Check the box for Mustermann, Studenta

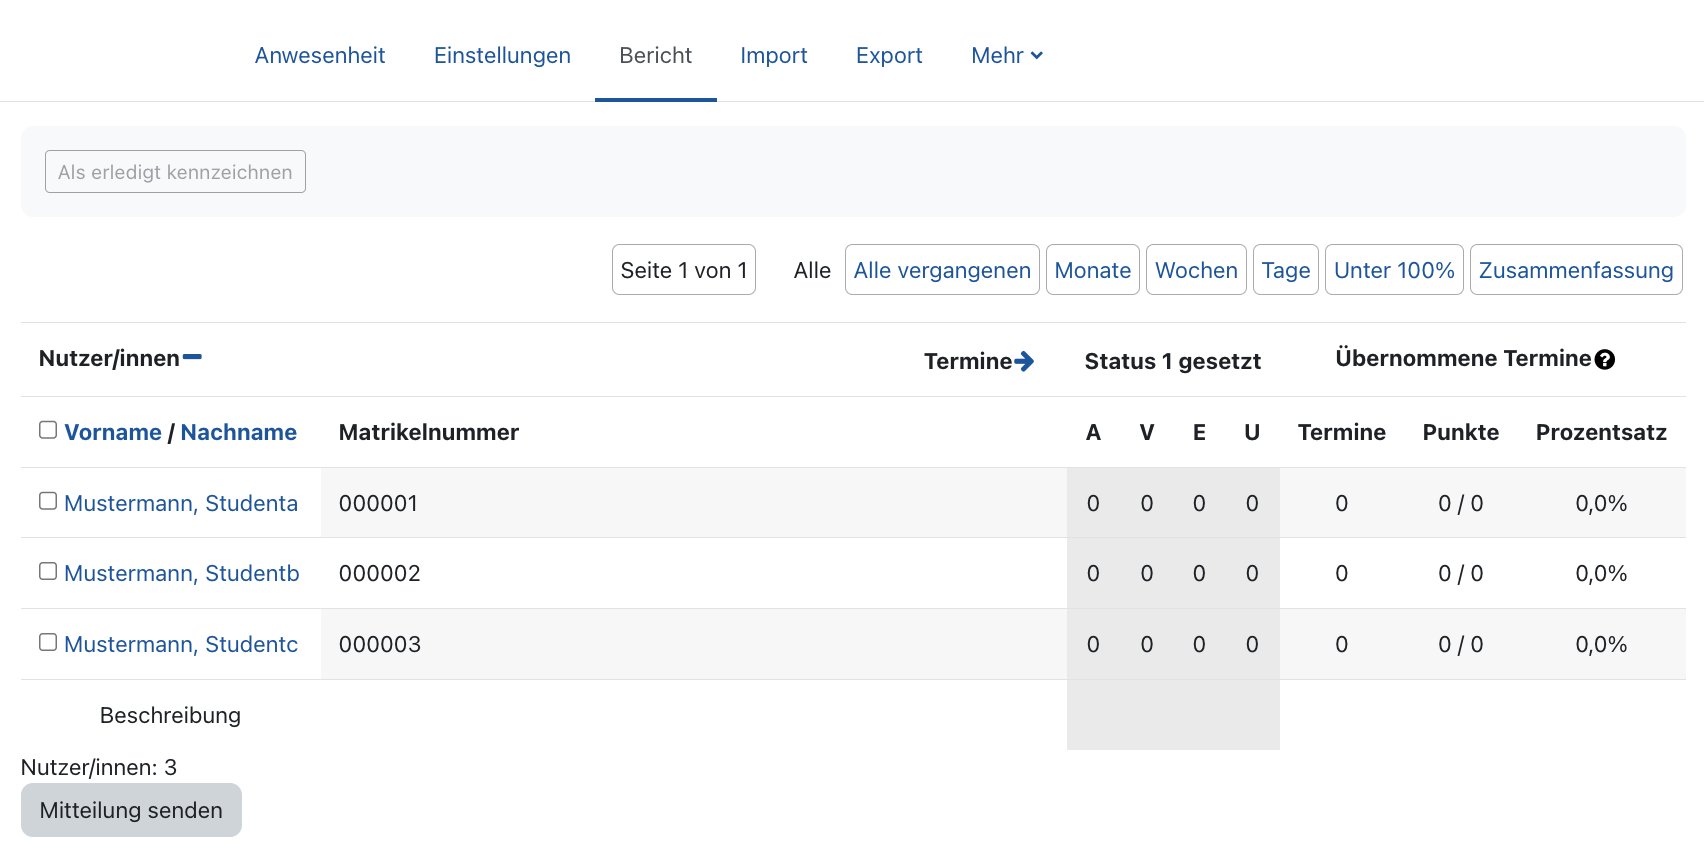(48, 501)
